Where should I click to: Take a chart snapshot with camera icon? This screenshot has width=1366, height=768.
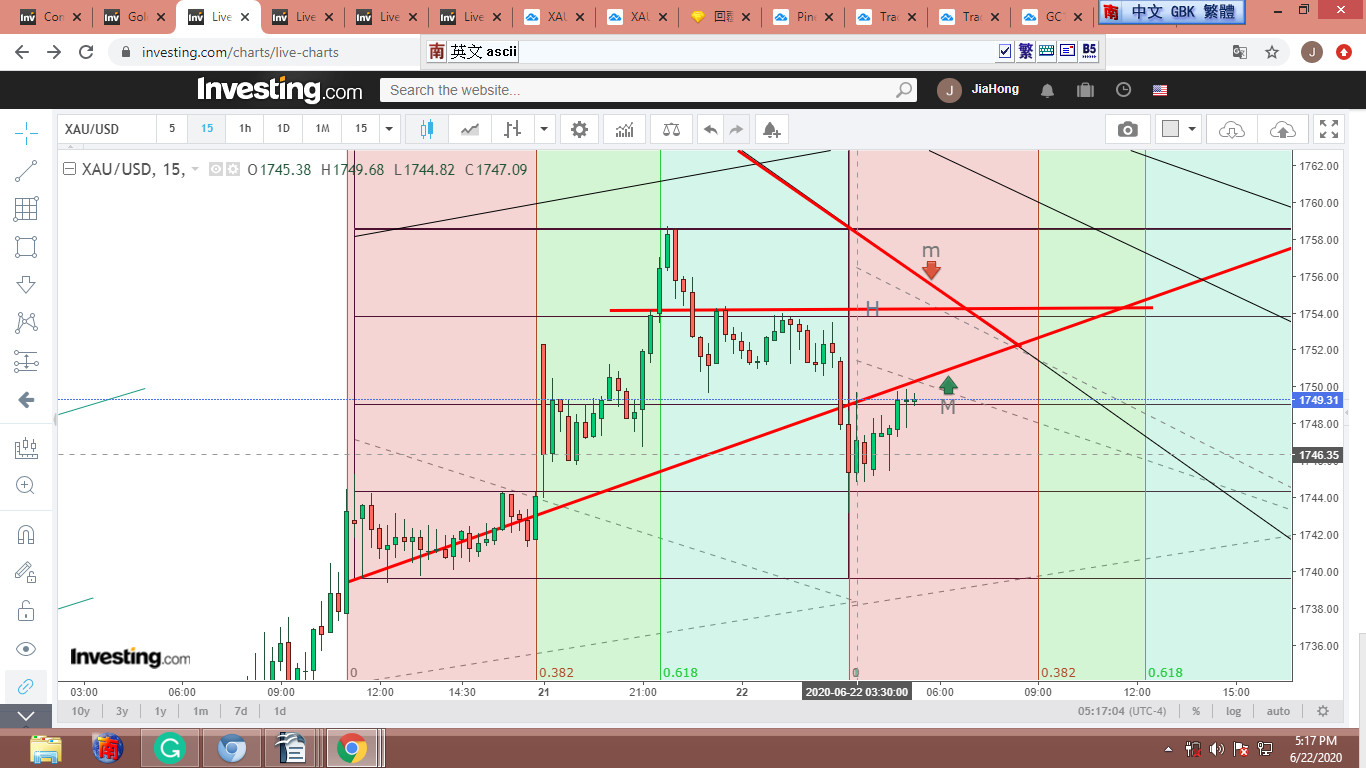(1127, 129)
